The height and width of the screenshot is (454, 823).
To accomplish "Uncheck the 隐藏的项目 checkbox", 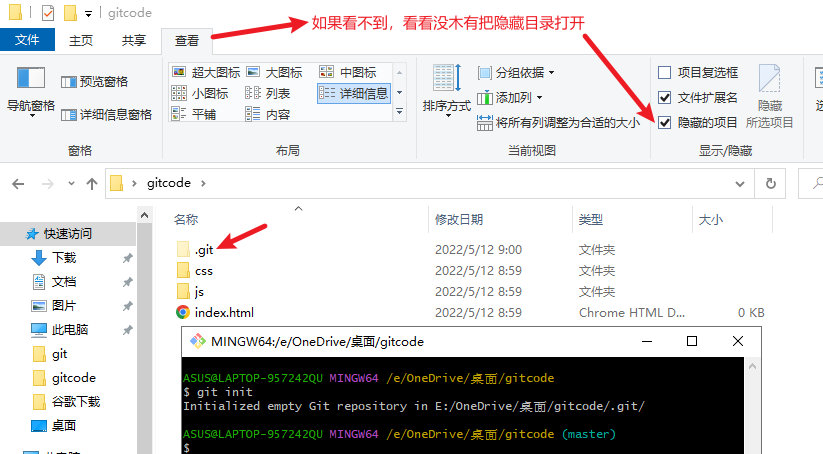I will click(x=664, y=123).
